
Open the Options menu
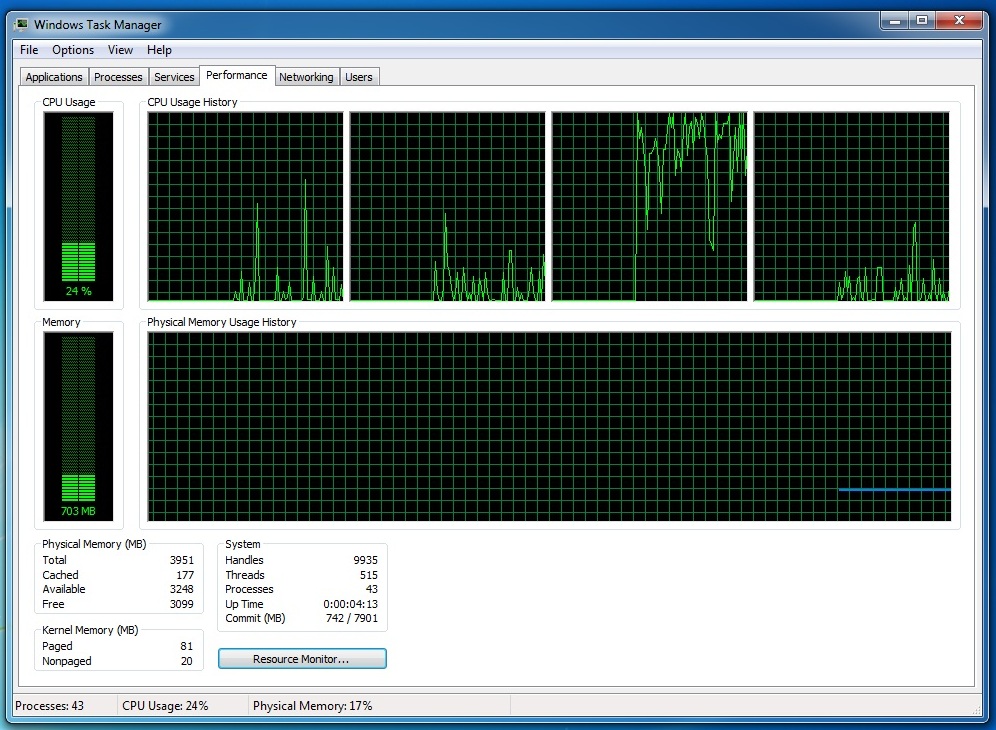coord(73,50)
